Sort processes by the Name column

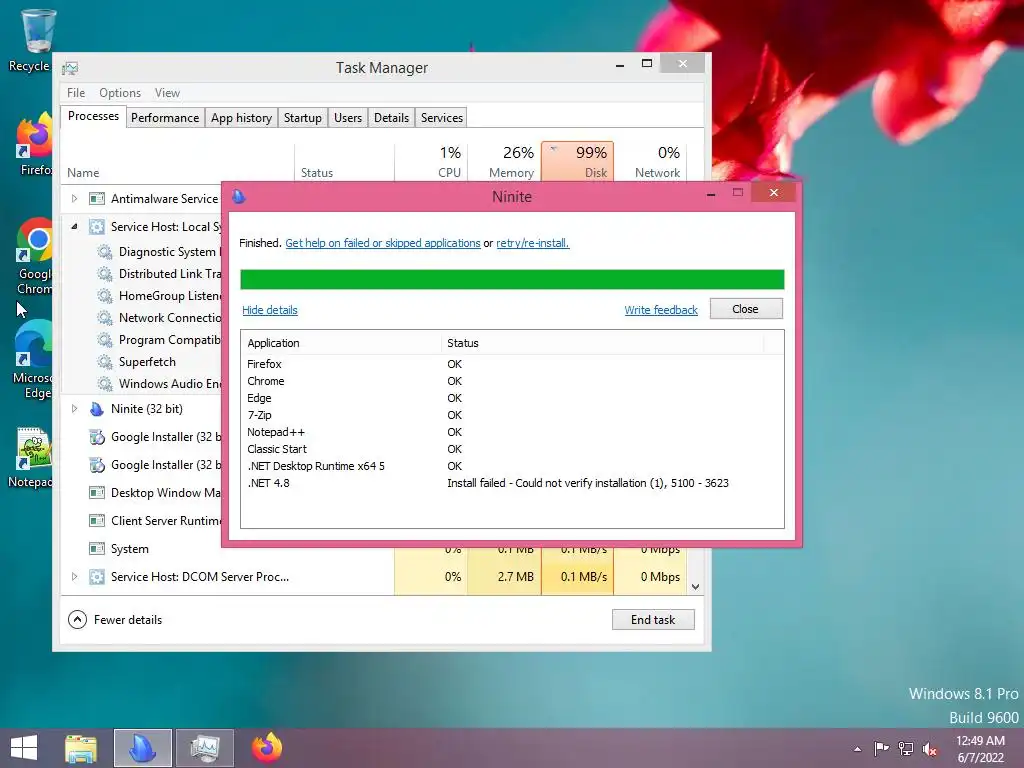(177, 161)
